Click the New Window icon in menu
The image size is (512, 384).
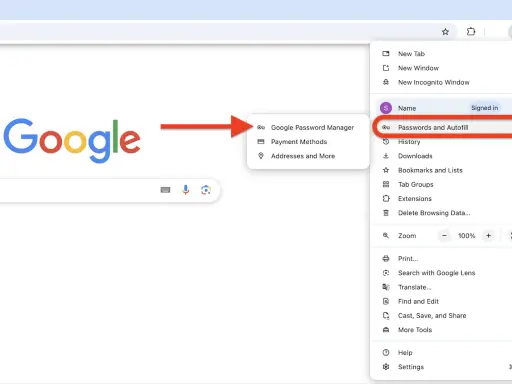click(x=386, y=68)
